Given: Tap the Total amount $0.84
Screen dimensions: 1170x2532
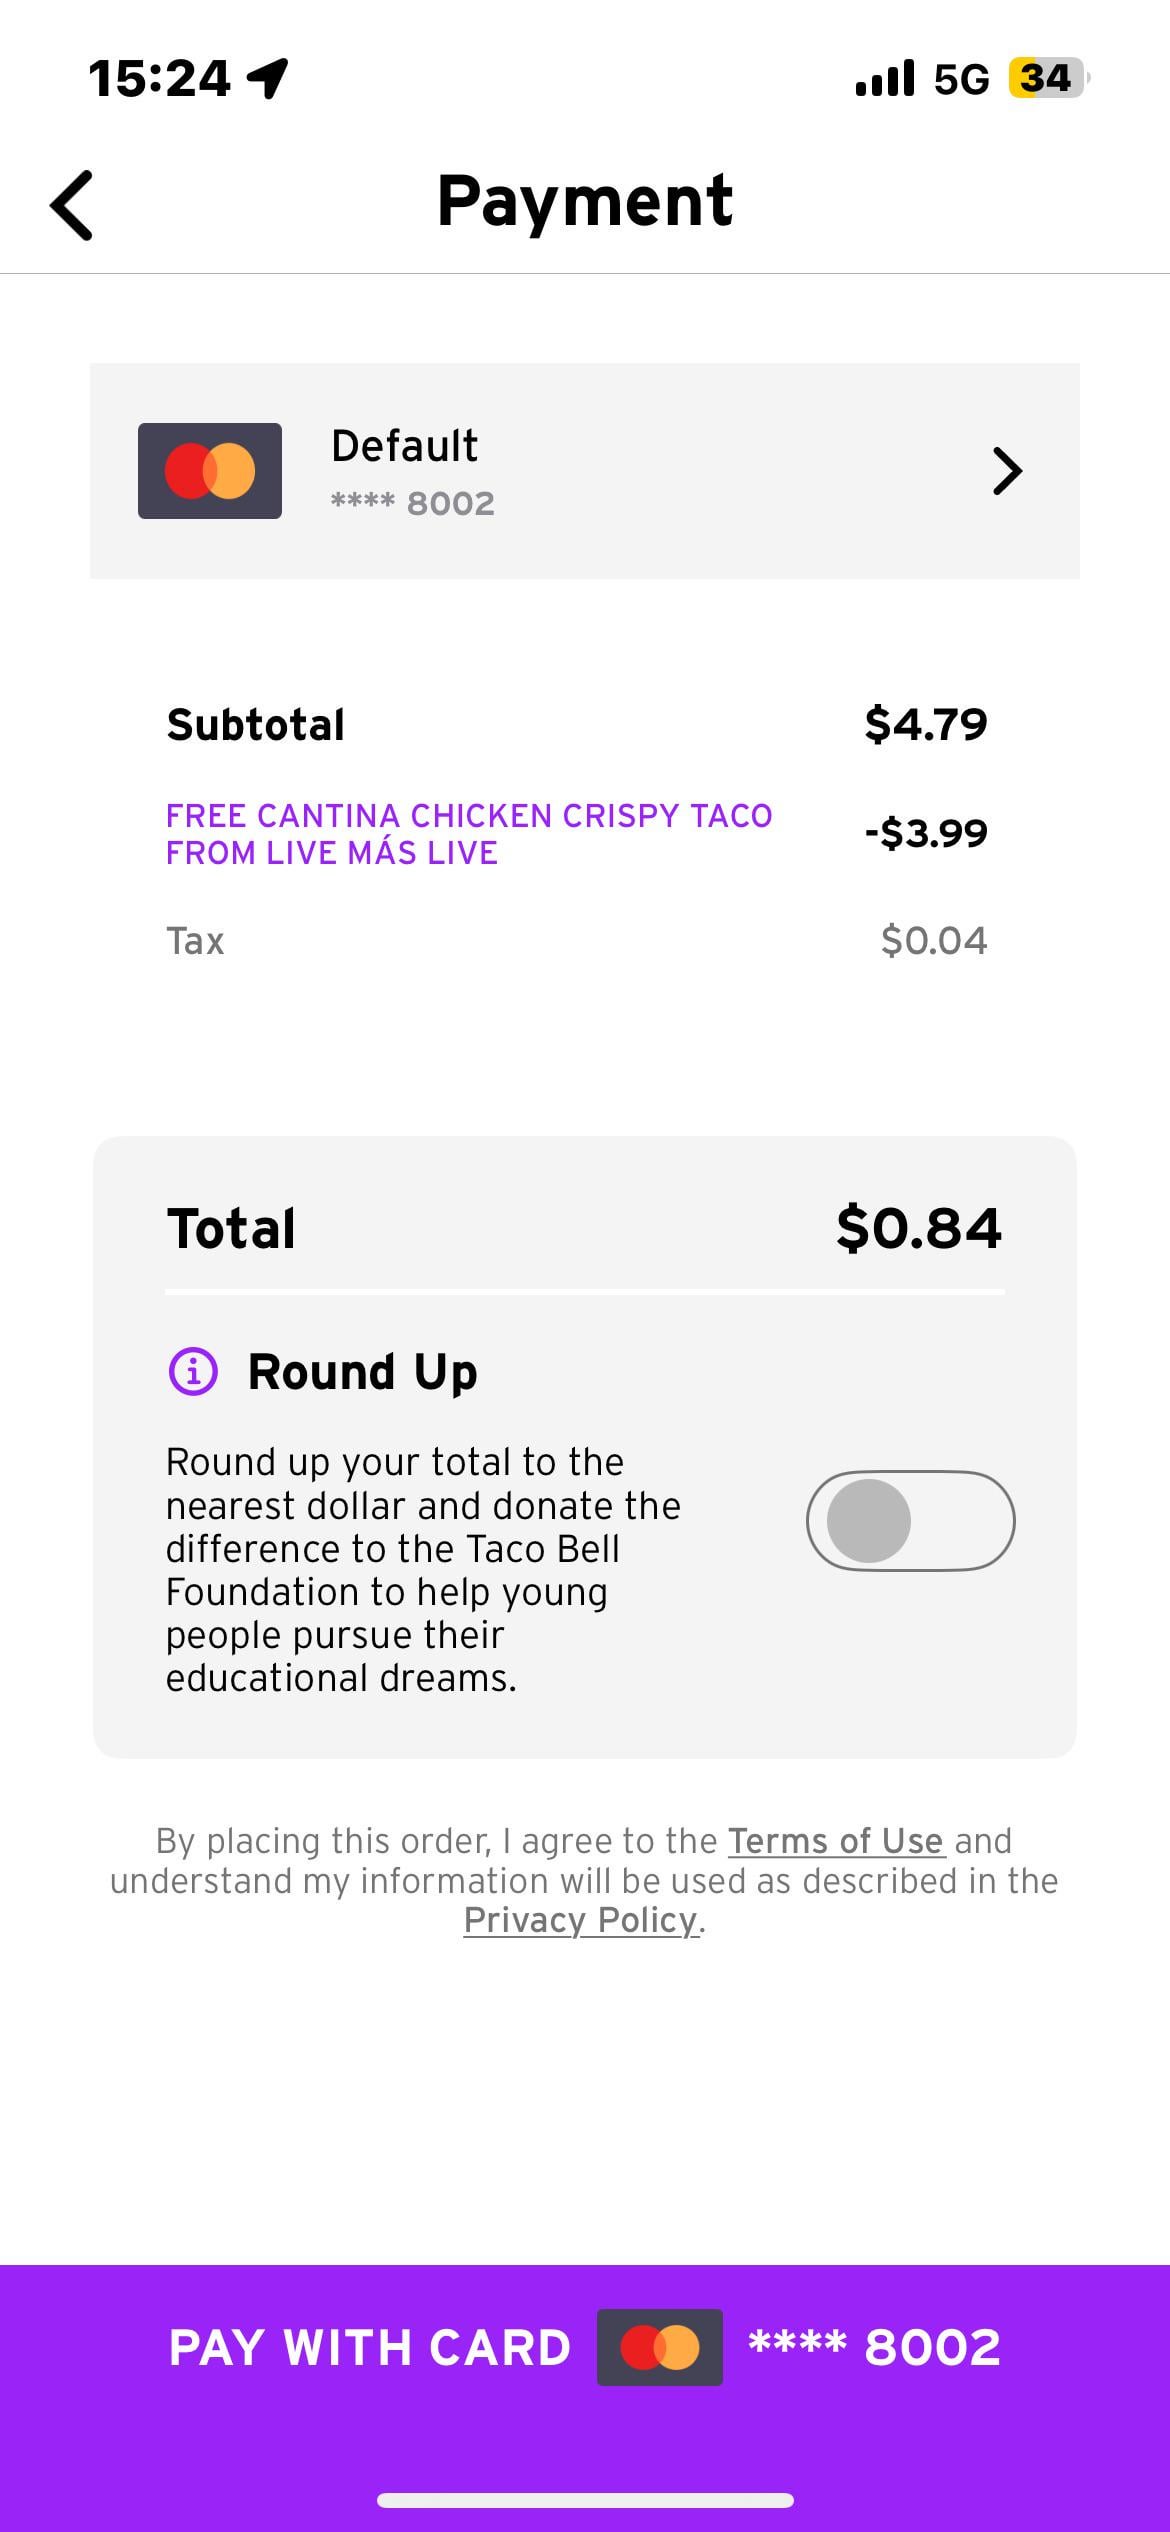Looking at the screenshot, I should click(x=918, y=1228).
